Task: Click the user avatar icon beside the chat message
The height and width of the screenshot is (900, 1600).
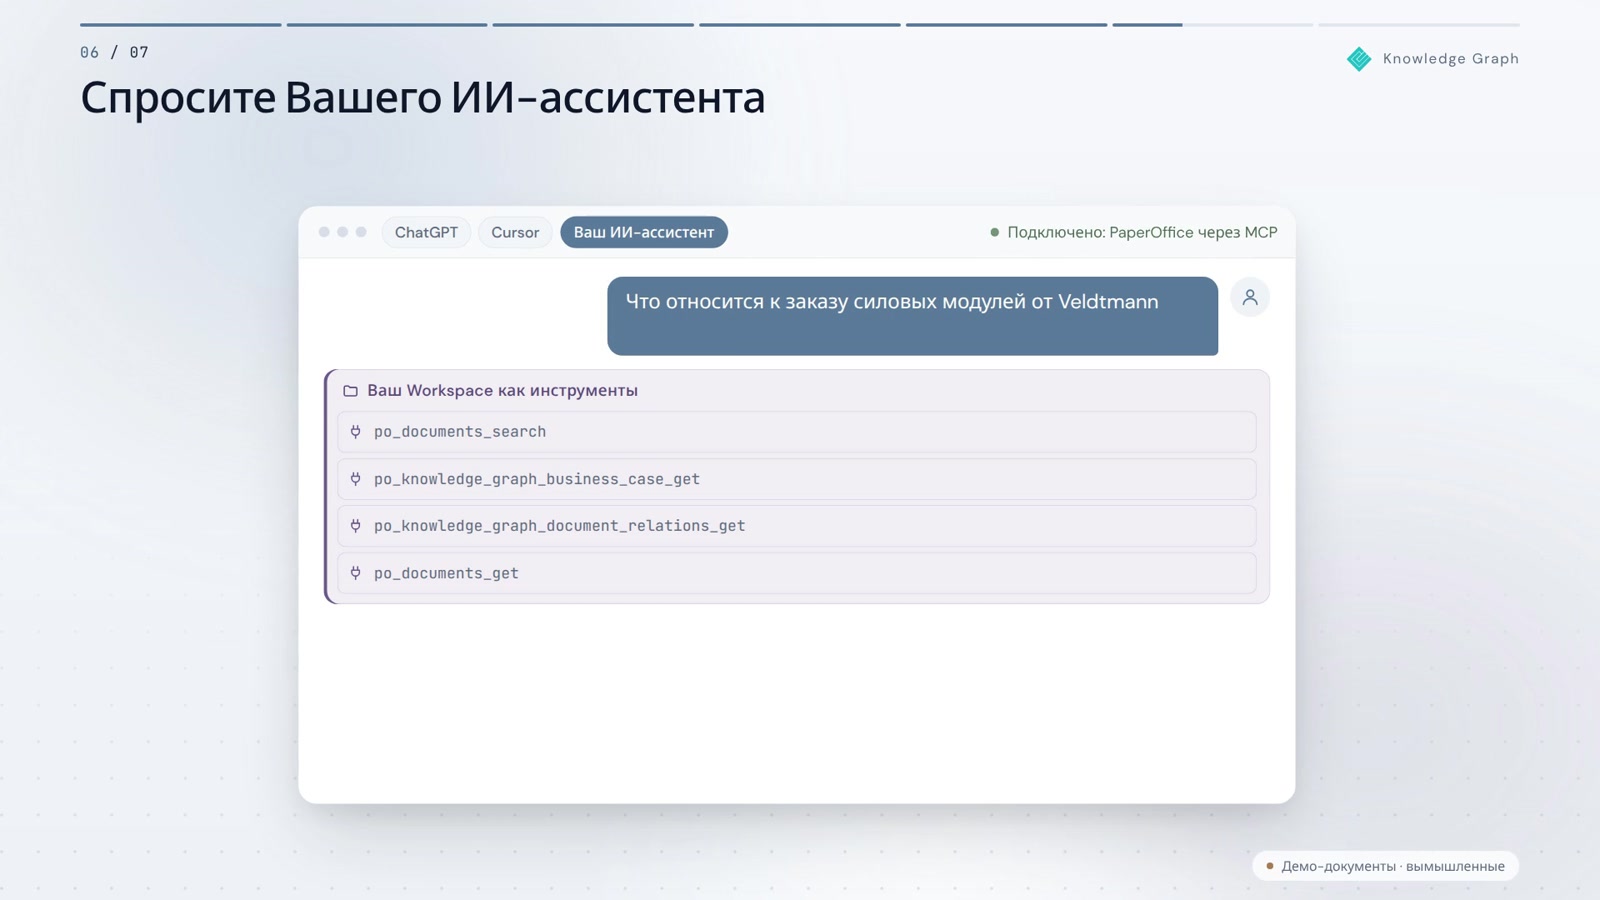Action: pyautogui.click(x=1250, y=297)
